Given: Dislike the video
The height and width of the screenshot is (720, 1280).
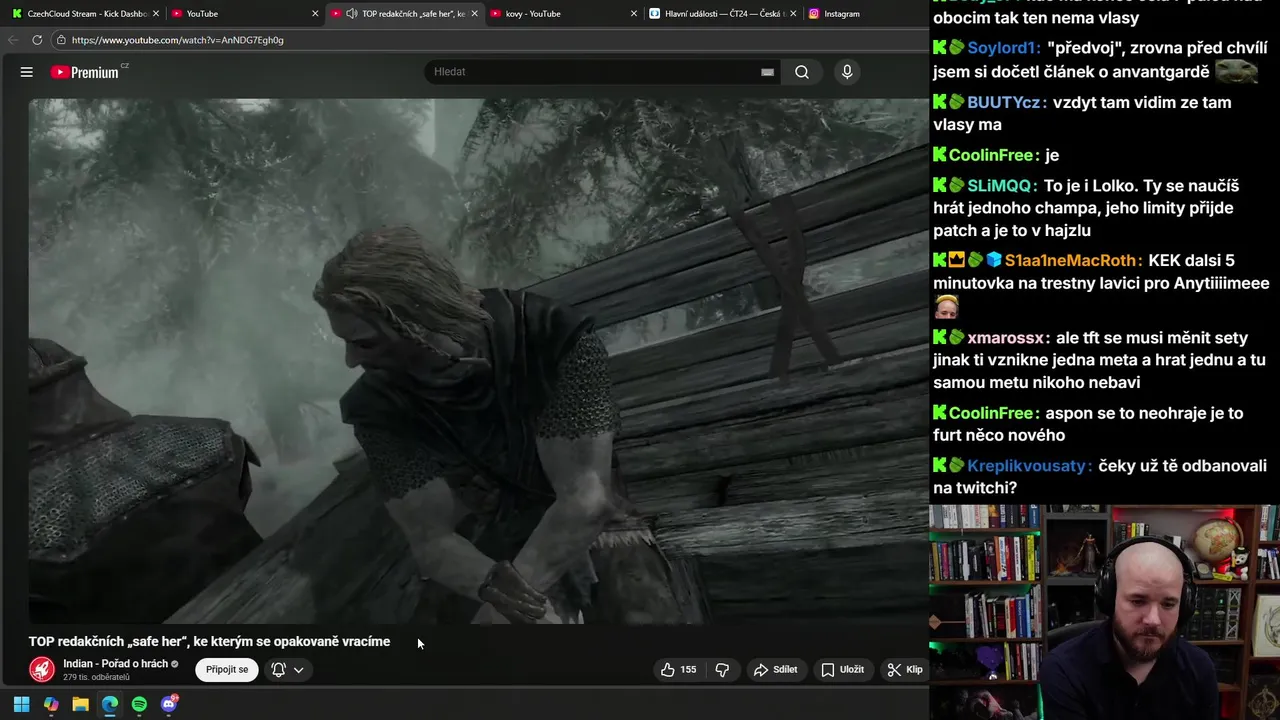Looking at the screenshot, I should 722,670.
